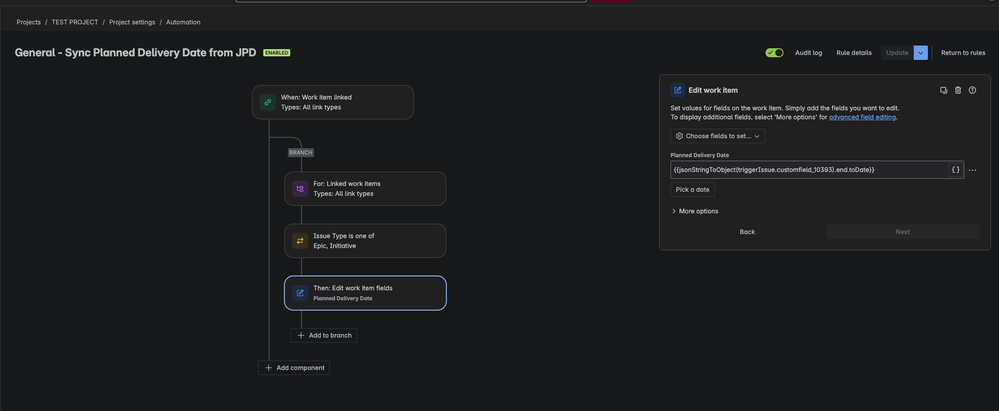Open the three-dot menu beside Planned Delivery Date
The height and width of the screenshot is (411, 999).
tap(972, 170)
